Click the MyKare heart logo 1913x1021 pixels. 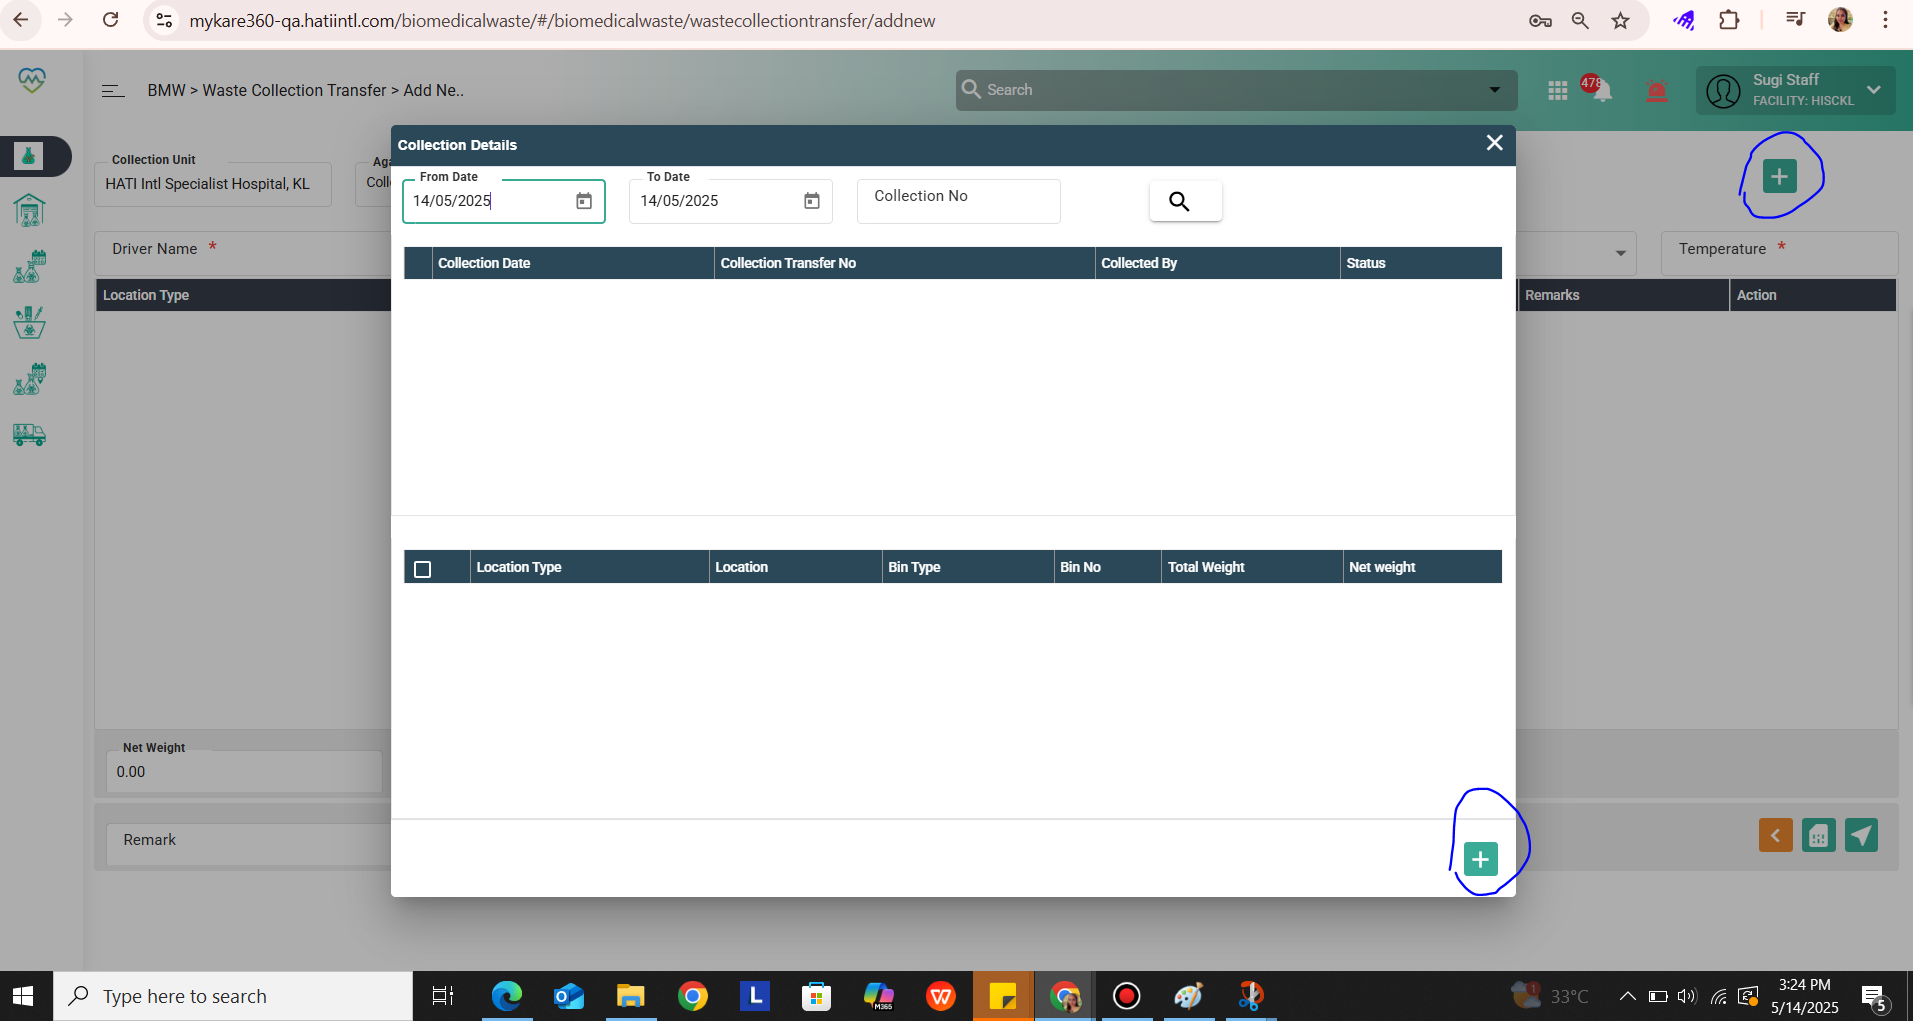pos(32,80)
